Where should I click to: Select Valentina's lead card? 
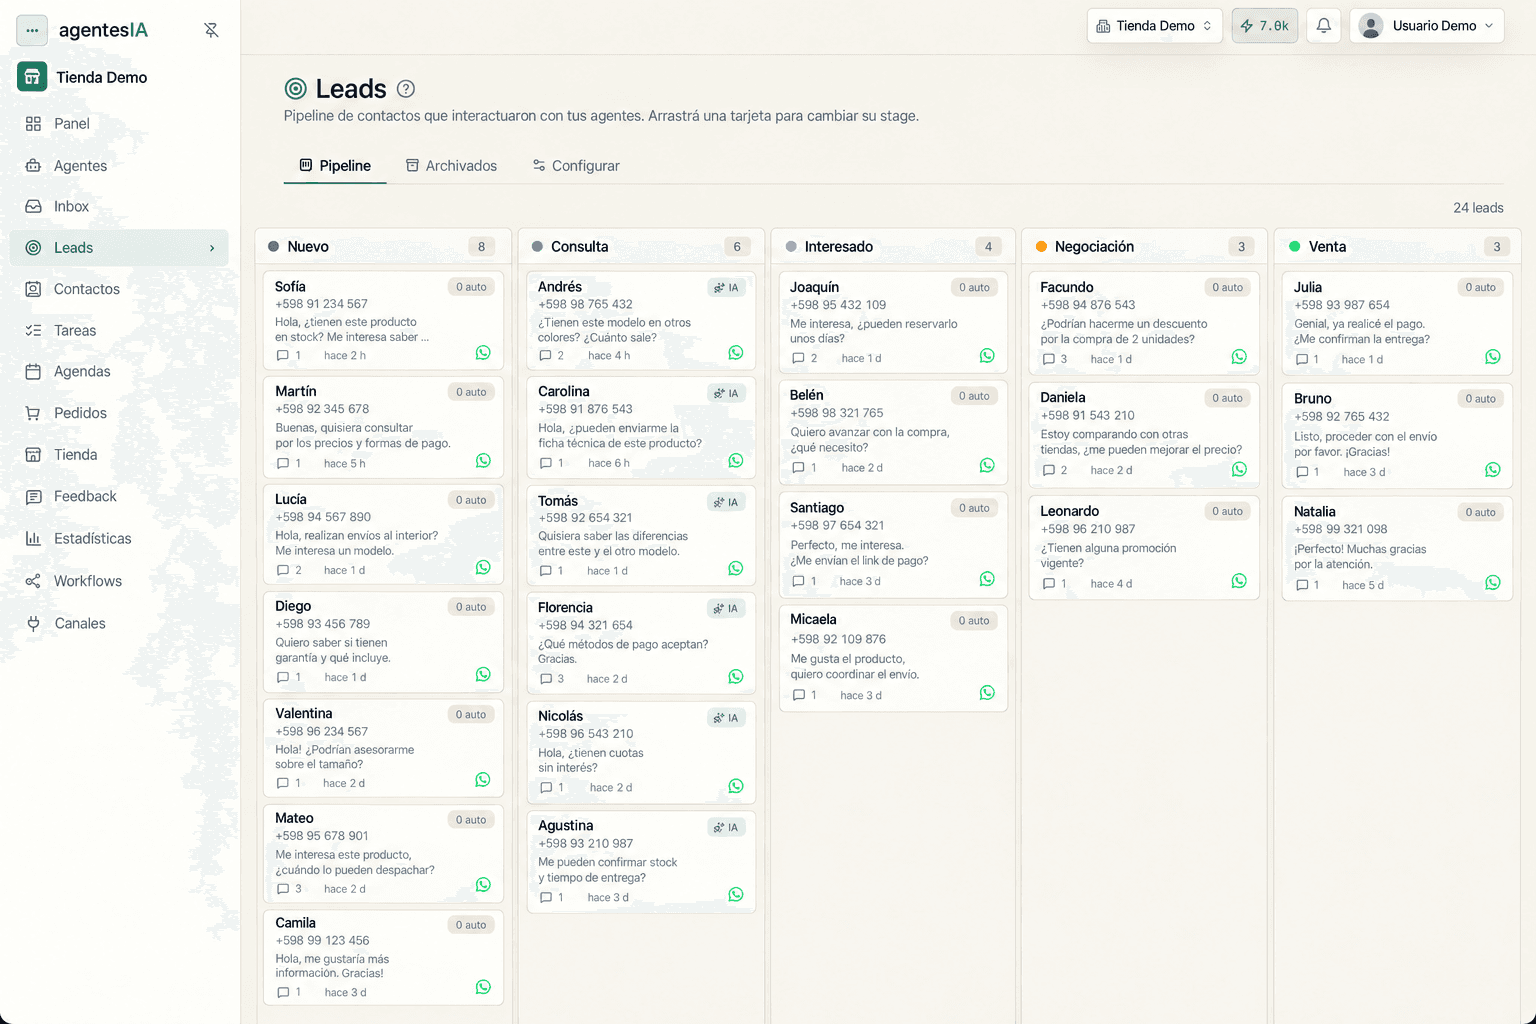(x=383, y=747)
